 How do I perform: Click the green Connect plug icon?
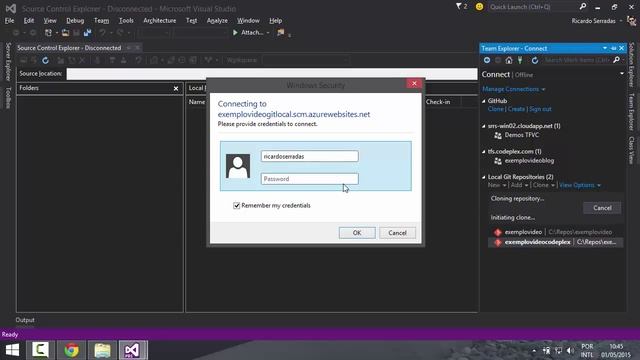point(520,60)
